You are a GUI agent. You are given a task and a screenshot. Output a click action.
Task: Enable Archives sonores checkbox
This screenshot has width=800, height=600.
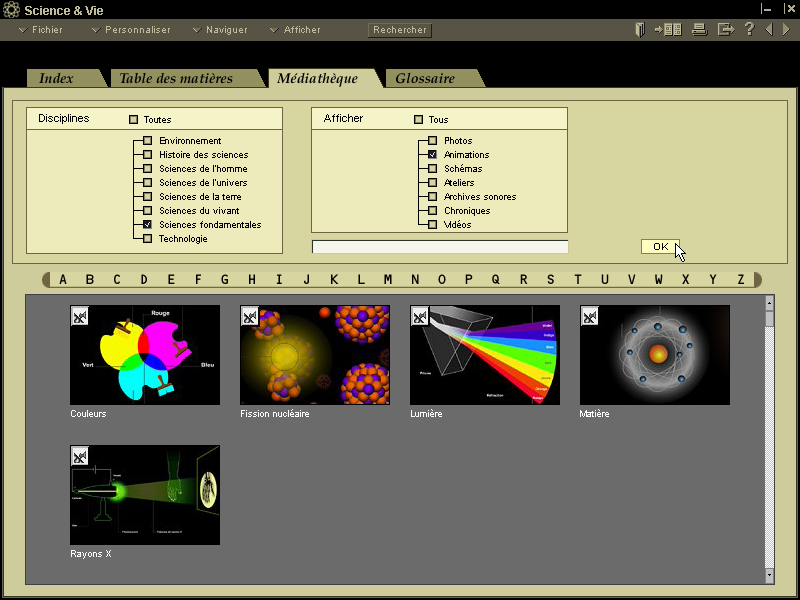(x=433, y=196)
